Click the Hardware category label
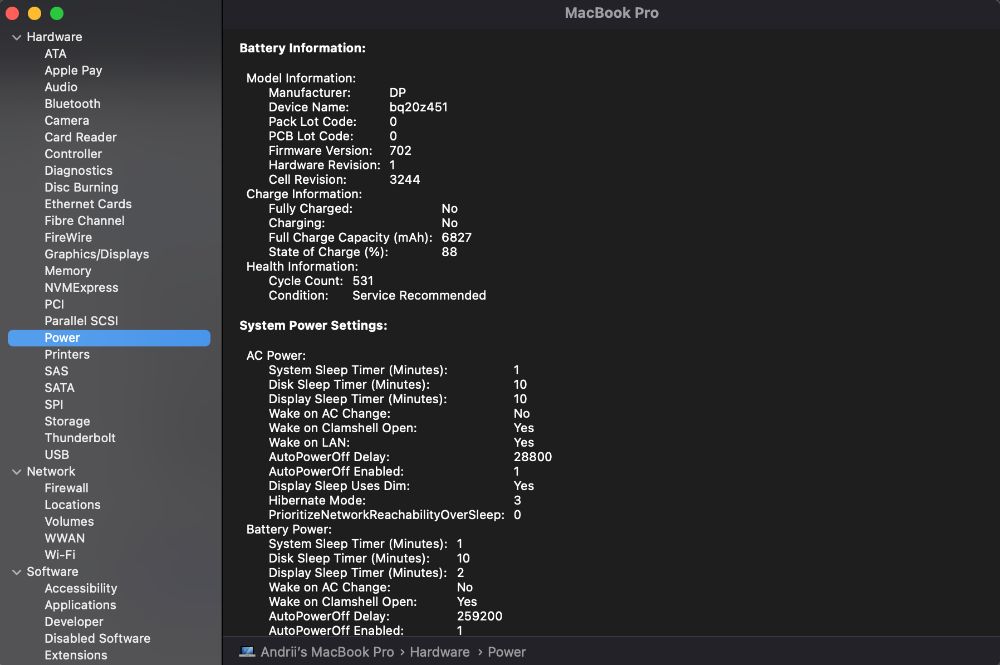Screen dimensions: 1000x665 [54, 37]
